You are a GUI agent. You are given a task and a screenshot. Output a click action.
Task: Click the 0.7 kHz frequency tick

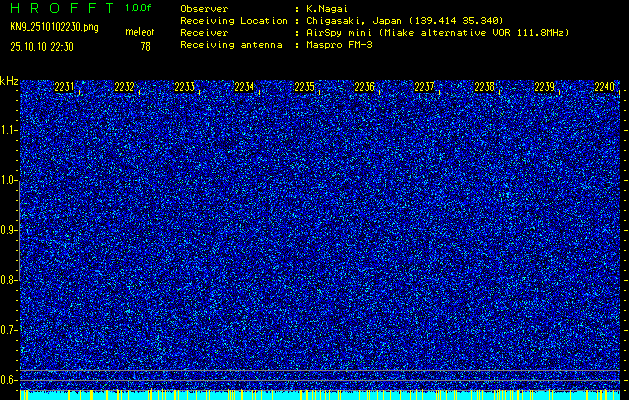click(9, 330)
